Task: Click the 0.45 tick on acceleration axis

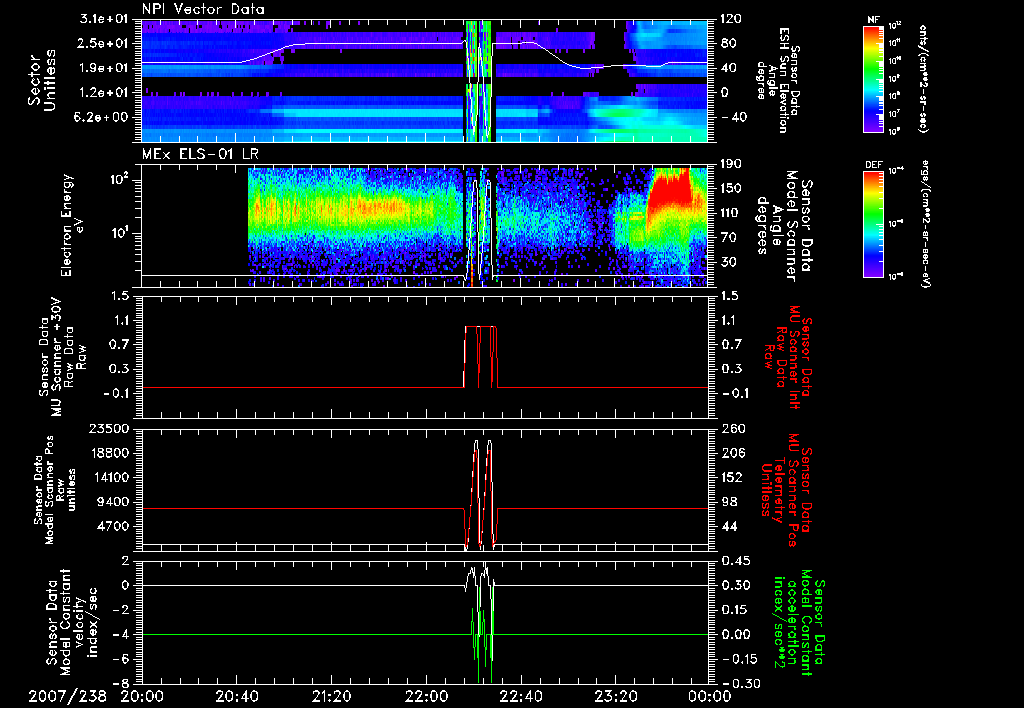Action: [734, 561]
